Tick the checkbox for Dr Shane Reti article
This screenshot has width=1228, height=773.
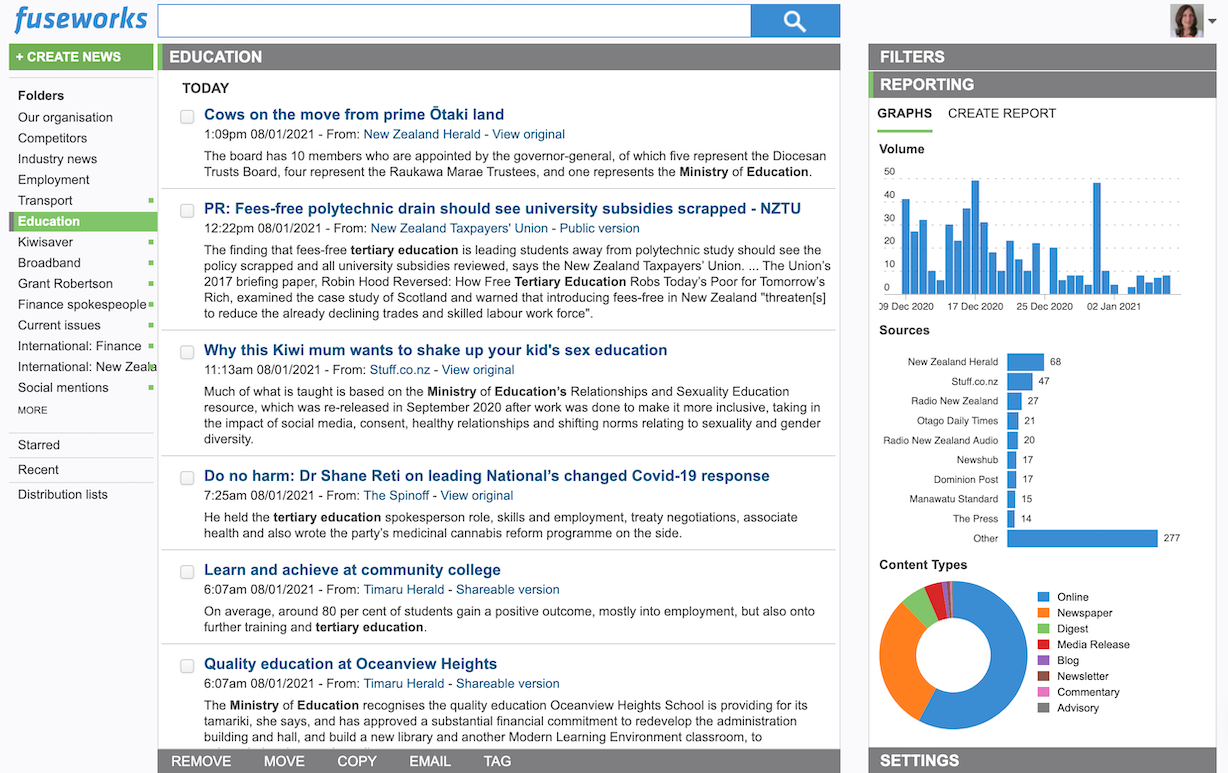point(187,478)
